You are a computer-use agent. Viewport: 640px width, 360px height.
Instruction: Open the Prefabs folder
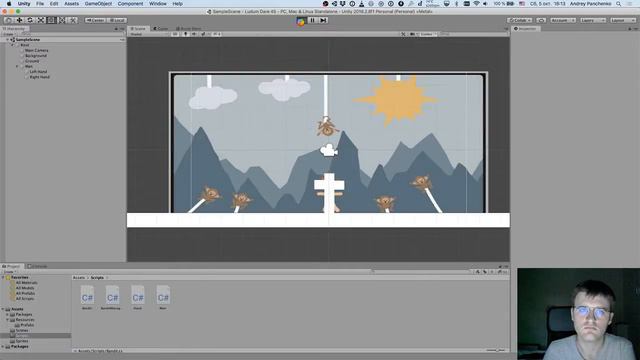coord(27,325)
